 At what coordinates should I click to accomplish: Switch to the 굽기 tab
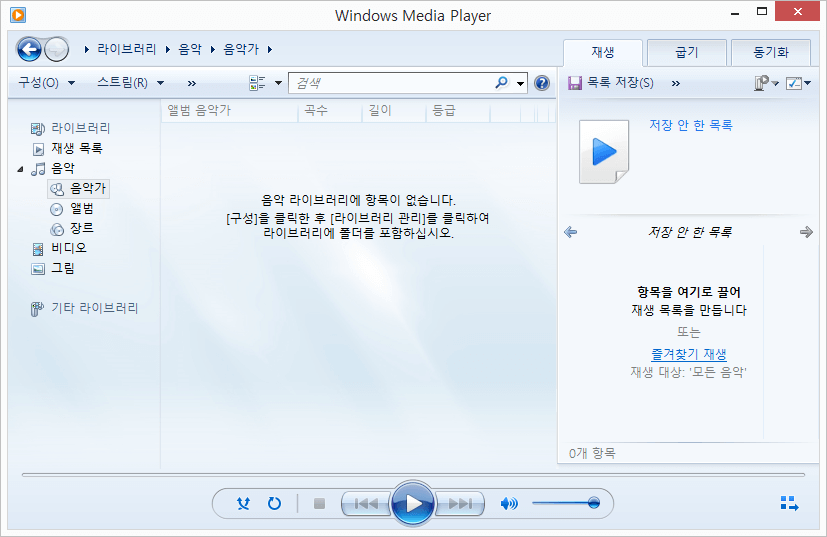[x=687, y=52]
